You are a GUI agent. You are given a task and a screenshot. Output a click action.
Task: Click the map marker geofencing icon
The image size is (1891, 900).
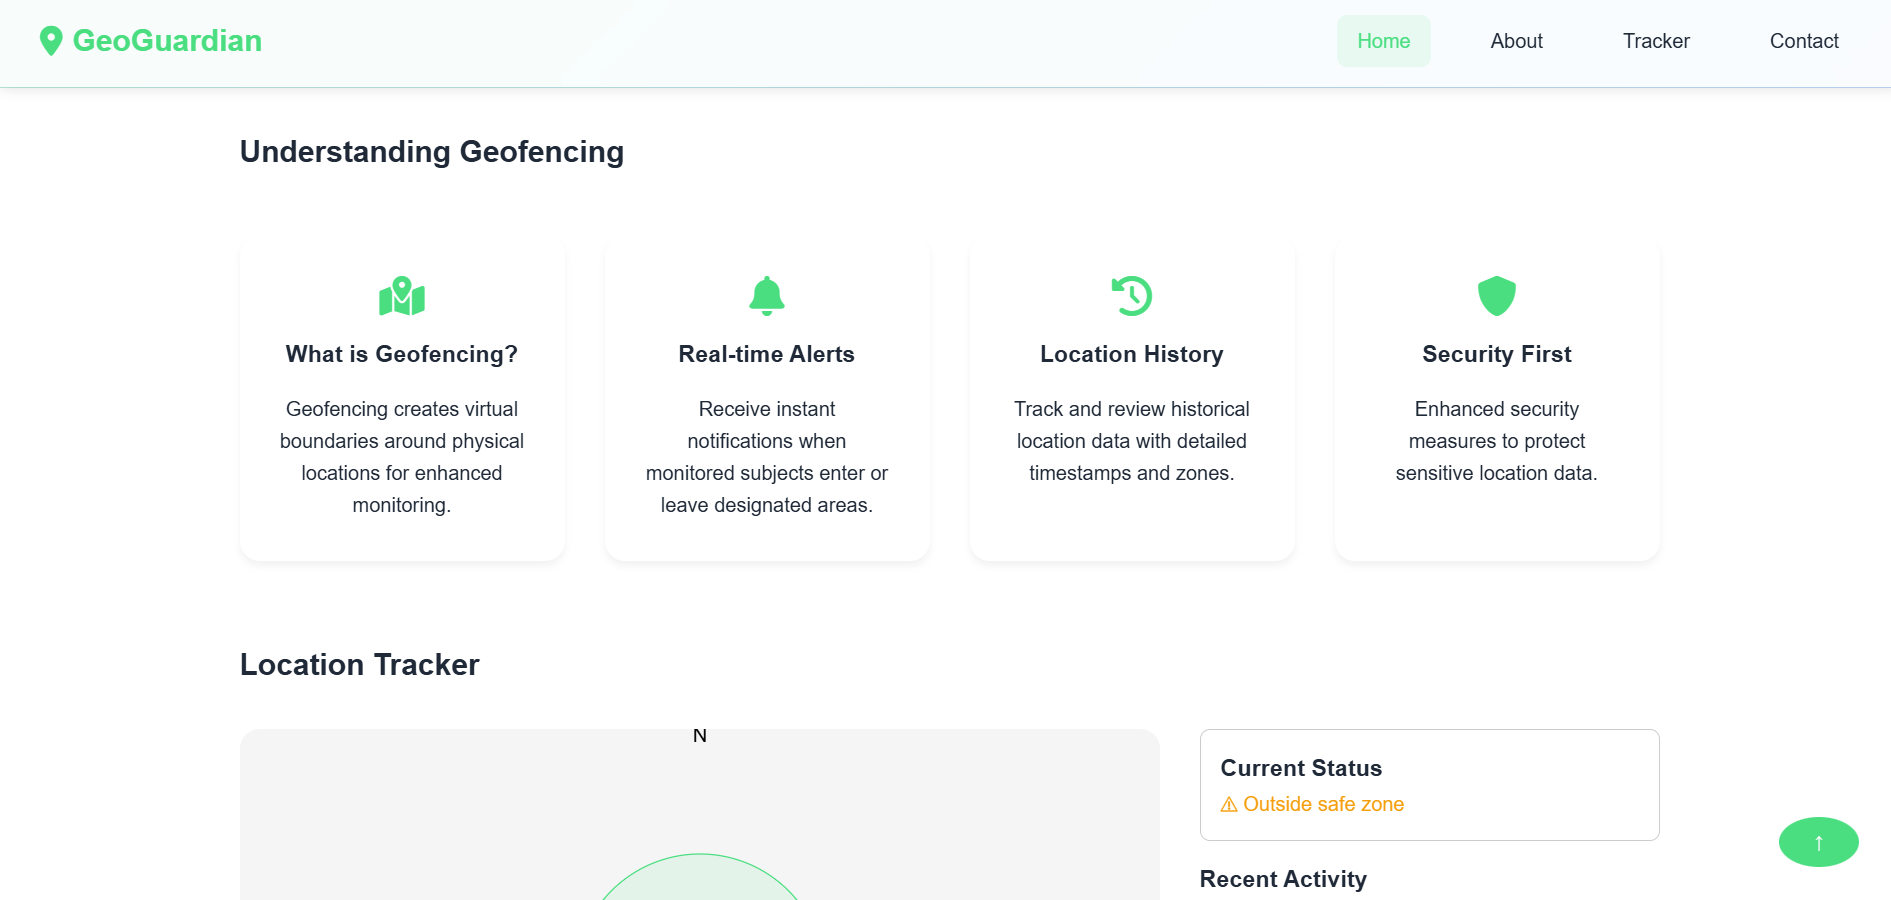point(402,296)
